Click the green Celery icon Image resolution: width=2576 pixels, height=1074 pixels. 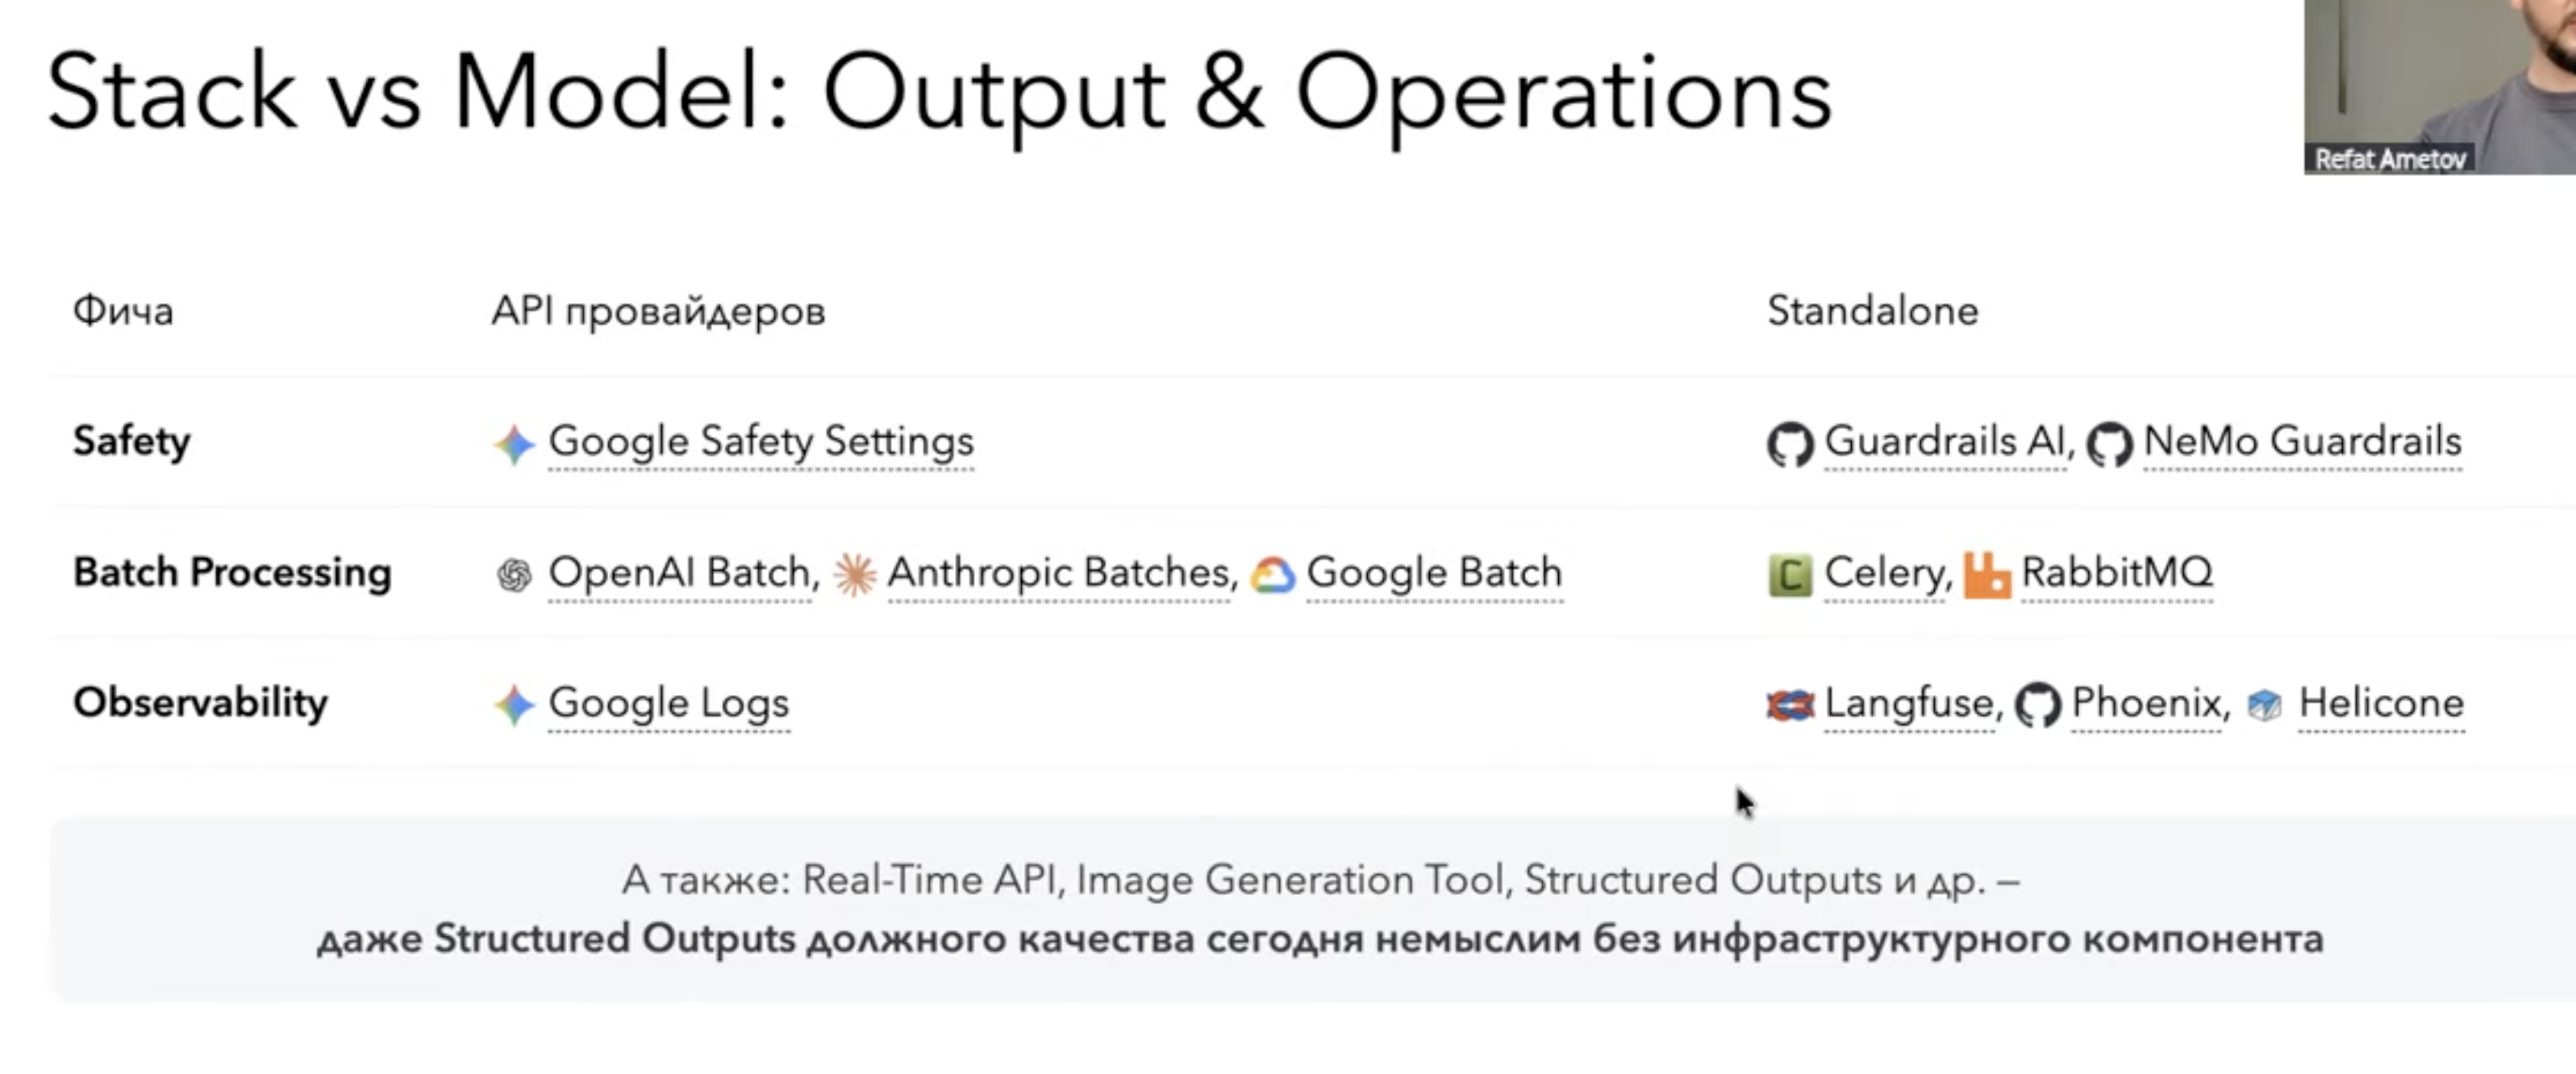[1789, 575]
